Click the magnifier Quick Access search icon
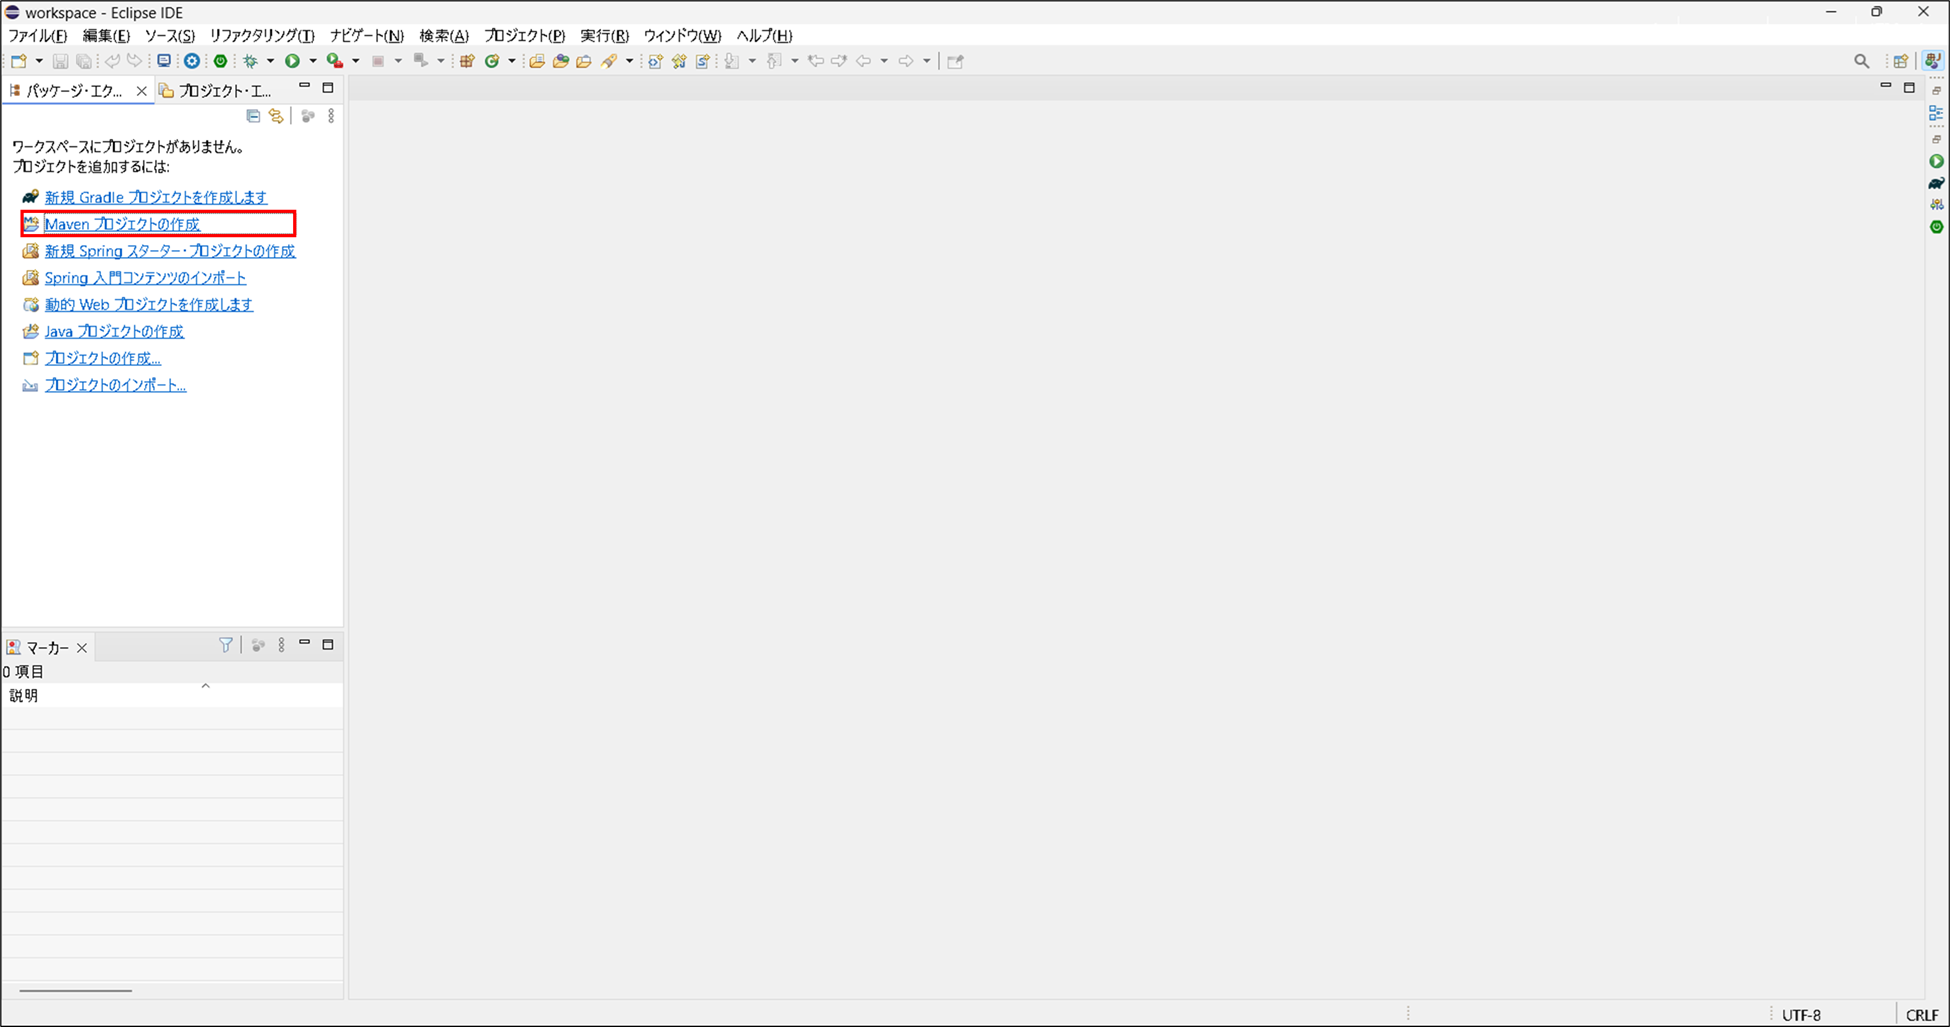Viewport: 1950px width, 1027px height. [x=1861, y=61]
